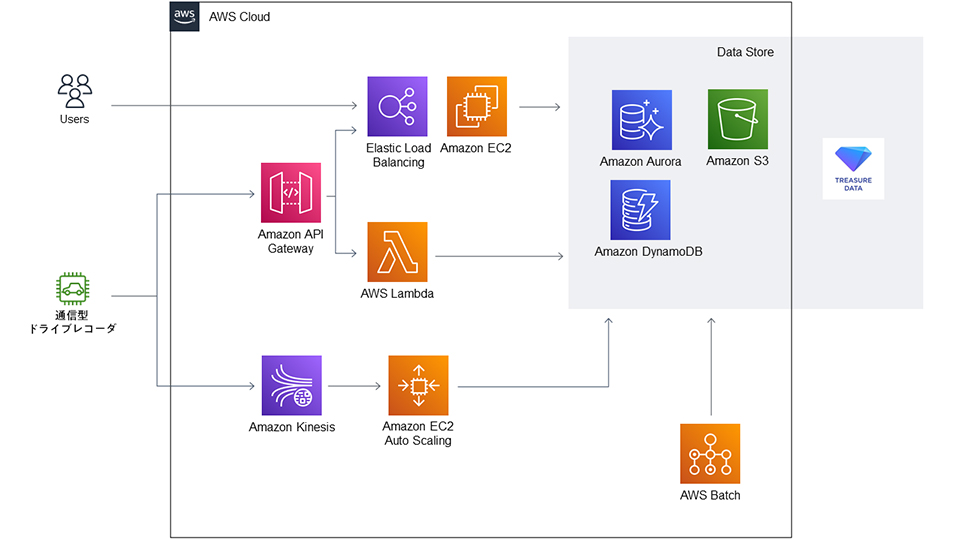Click the AWS Lambda icon

pos(397,252)
